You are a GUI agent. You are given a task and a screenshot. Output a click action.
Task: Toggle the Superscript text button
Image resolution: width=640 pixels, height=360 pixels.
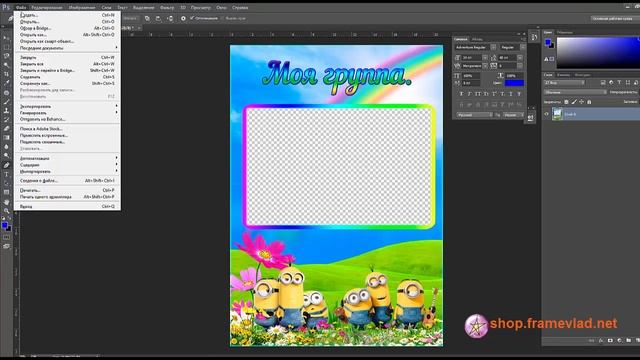click(x=494, y=94)
